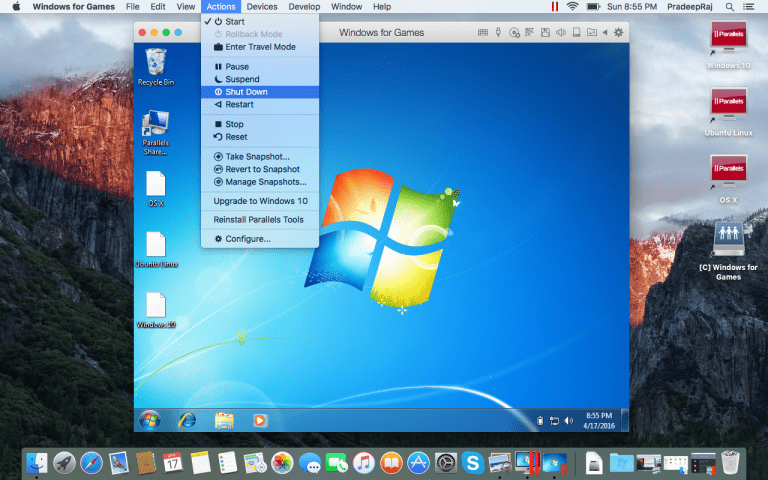Open the Help menu in menu bar

pos(382,6)
